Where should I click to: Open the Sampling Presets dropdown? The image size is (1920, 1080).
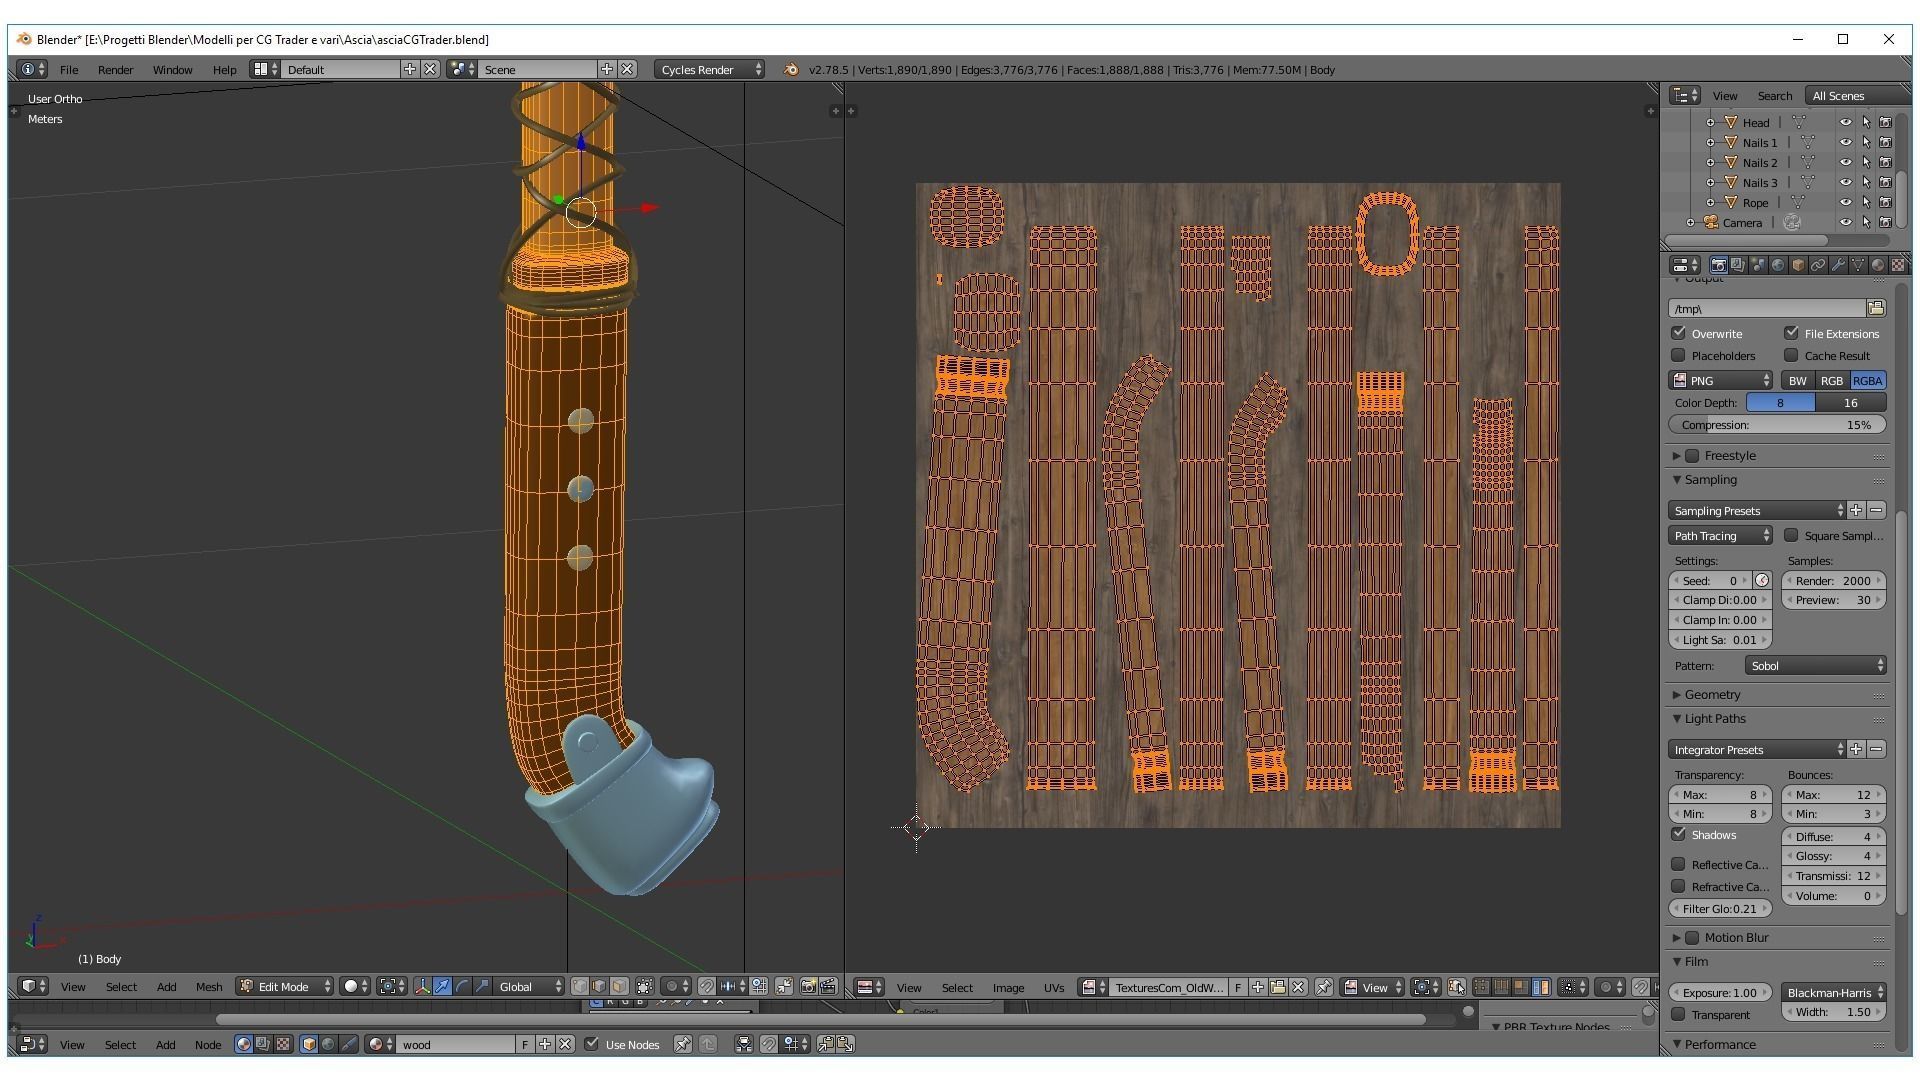[1757, 510]
